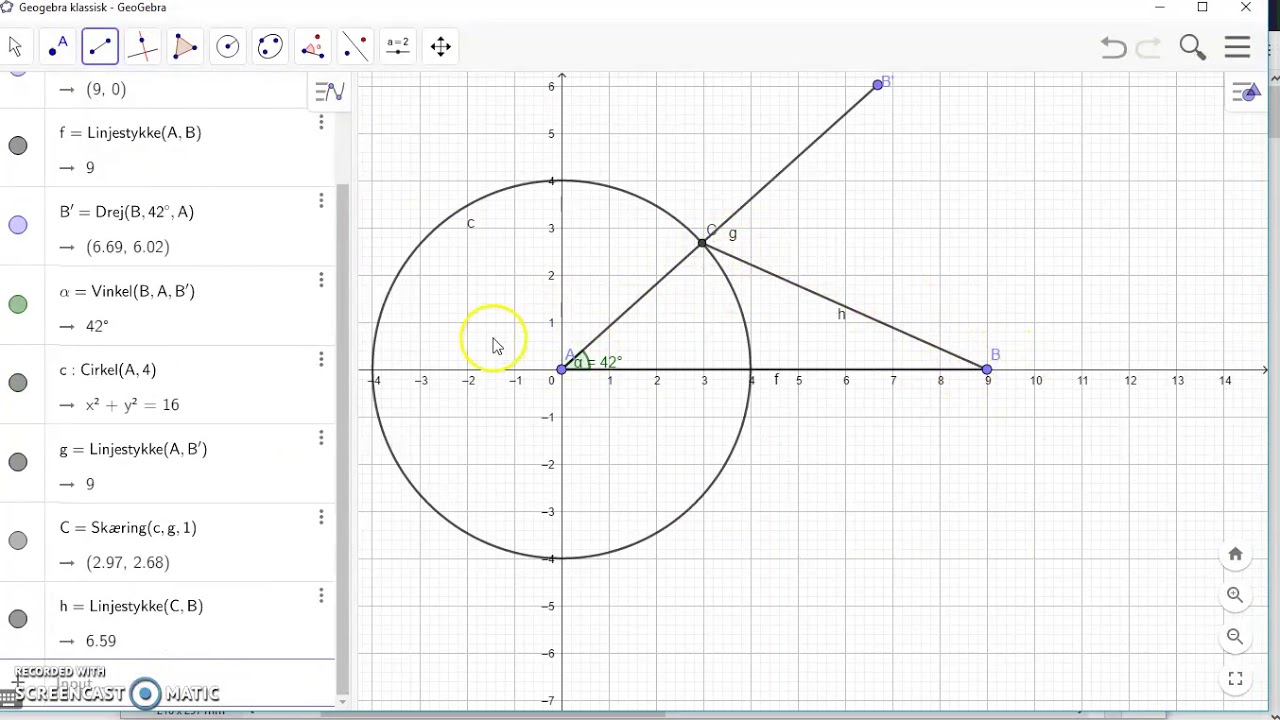1280x720 pixels.
Task: Select the Circle with center tool
Action: point(228,46)
